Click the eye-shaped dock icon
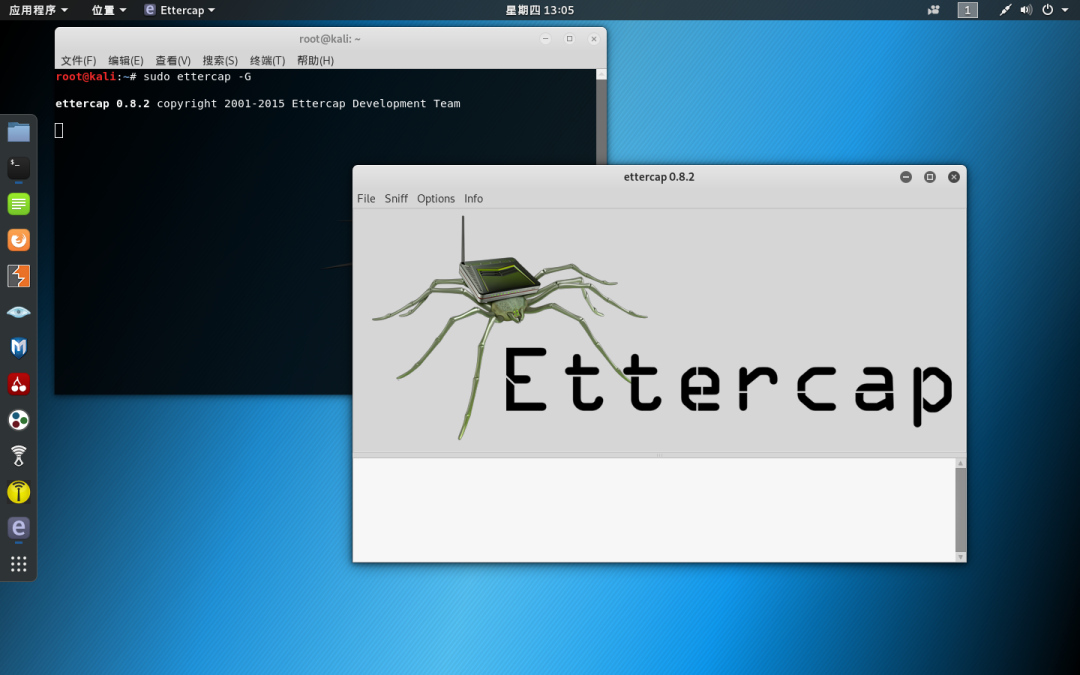Screen dimensions: 1080x675 click(x=19, y=312)
